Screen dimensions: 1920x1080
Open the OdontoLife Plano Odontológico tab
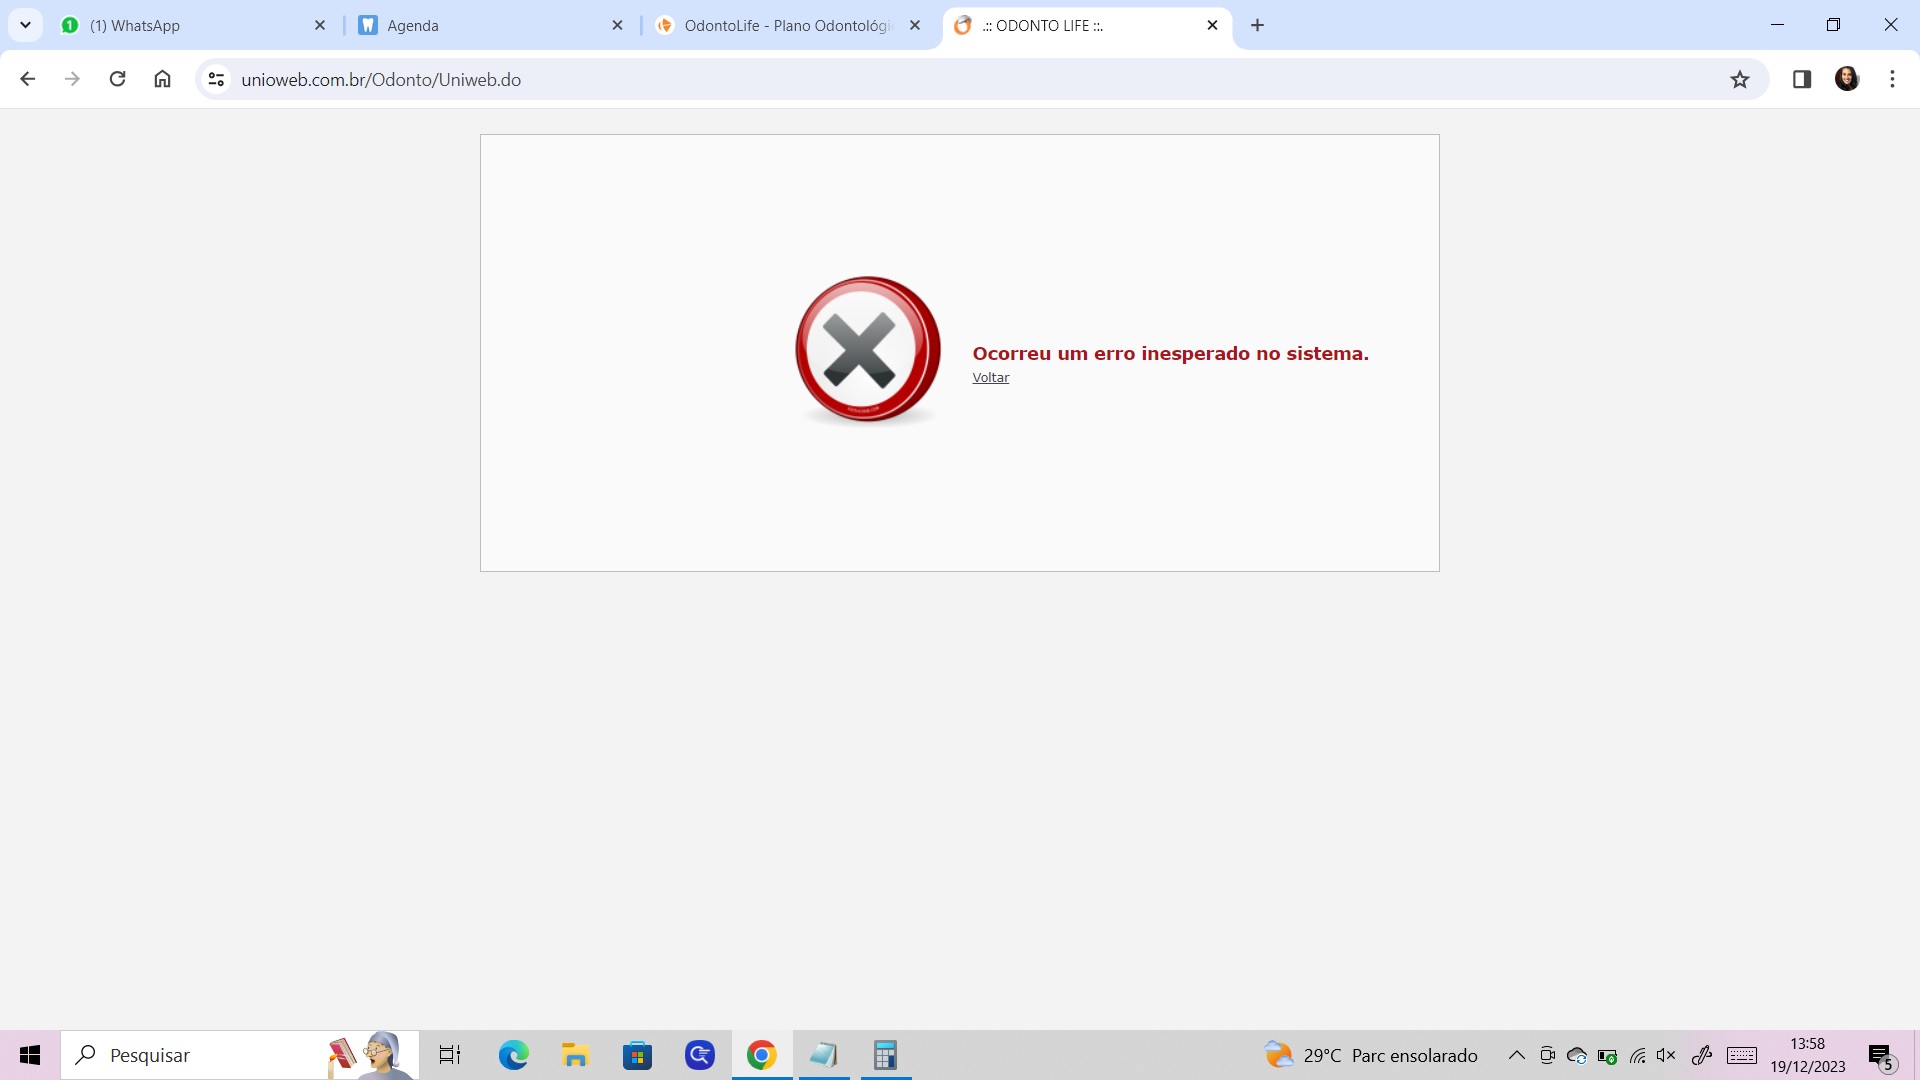coord(785,25)
